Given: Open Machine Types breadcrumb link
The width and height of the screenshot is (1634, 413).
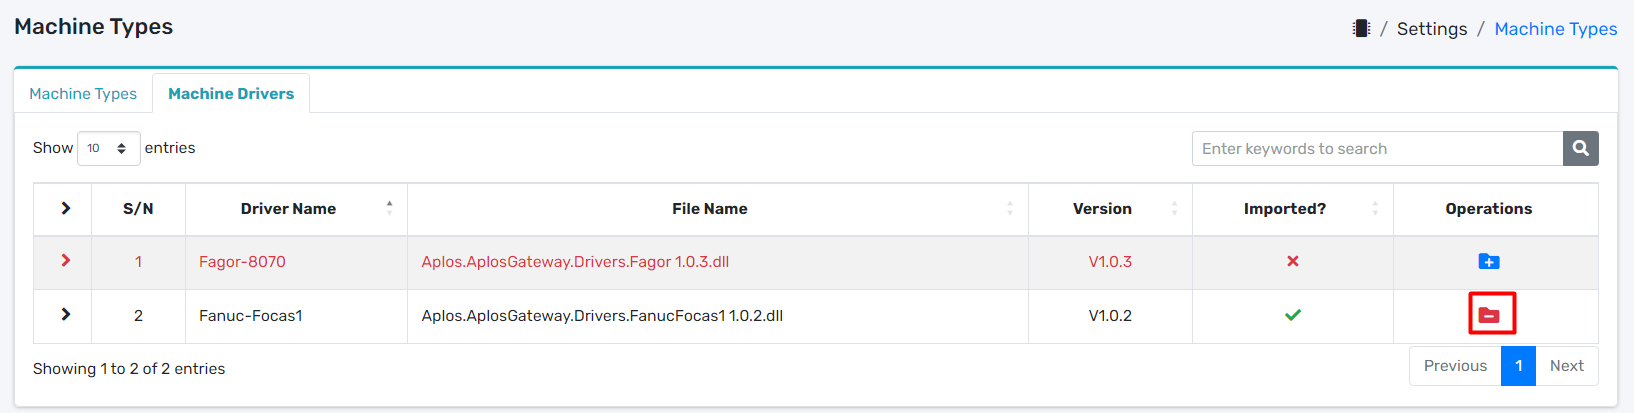Looking at the screenshot, I should coord(1555,29).
